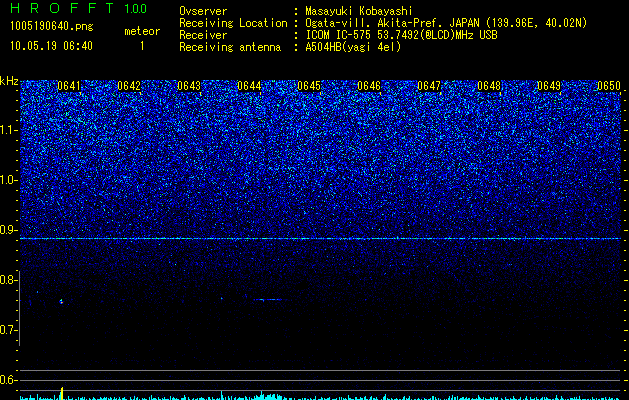
Task: Click the meteor label
Action: coord(142,31)
